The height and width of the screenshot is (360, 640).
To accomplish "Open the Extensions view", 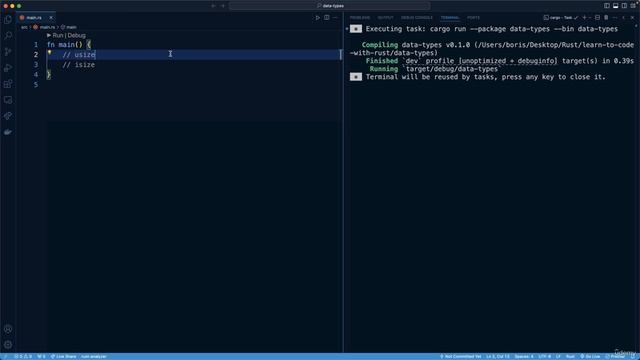I will tap(8, 84).
